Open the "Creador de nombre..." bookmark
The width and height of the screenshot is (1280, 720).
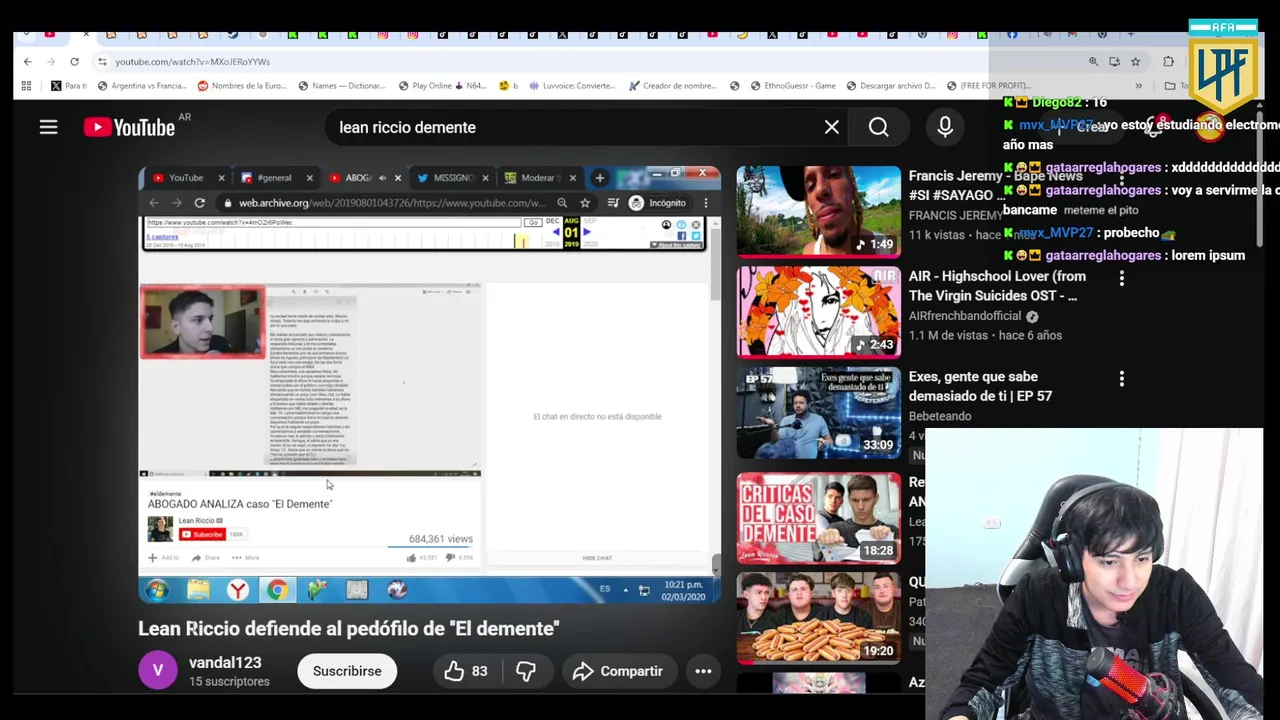coord(673,85)
